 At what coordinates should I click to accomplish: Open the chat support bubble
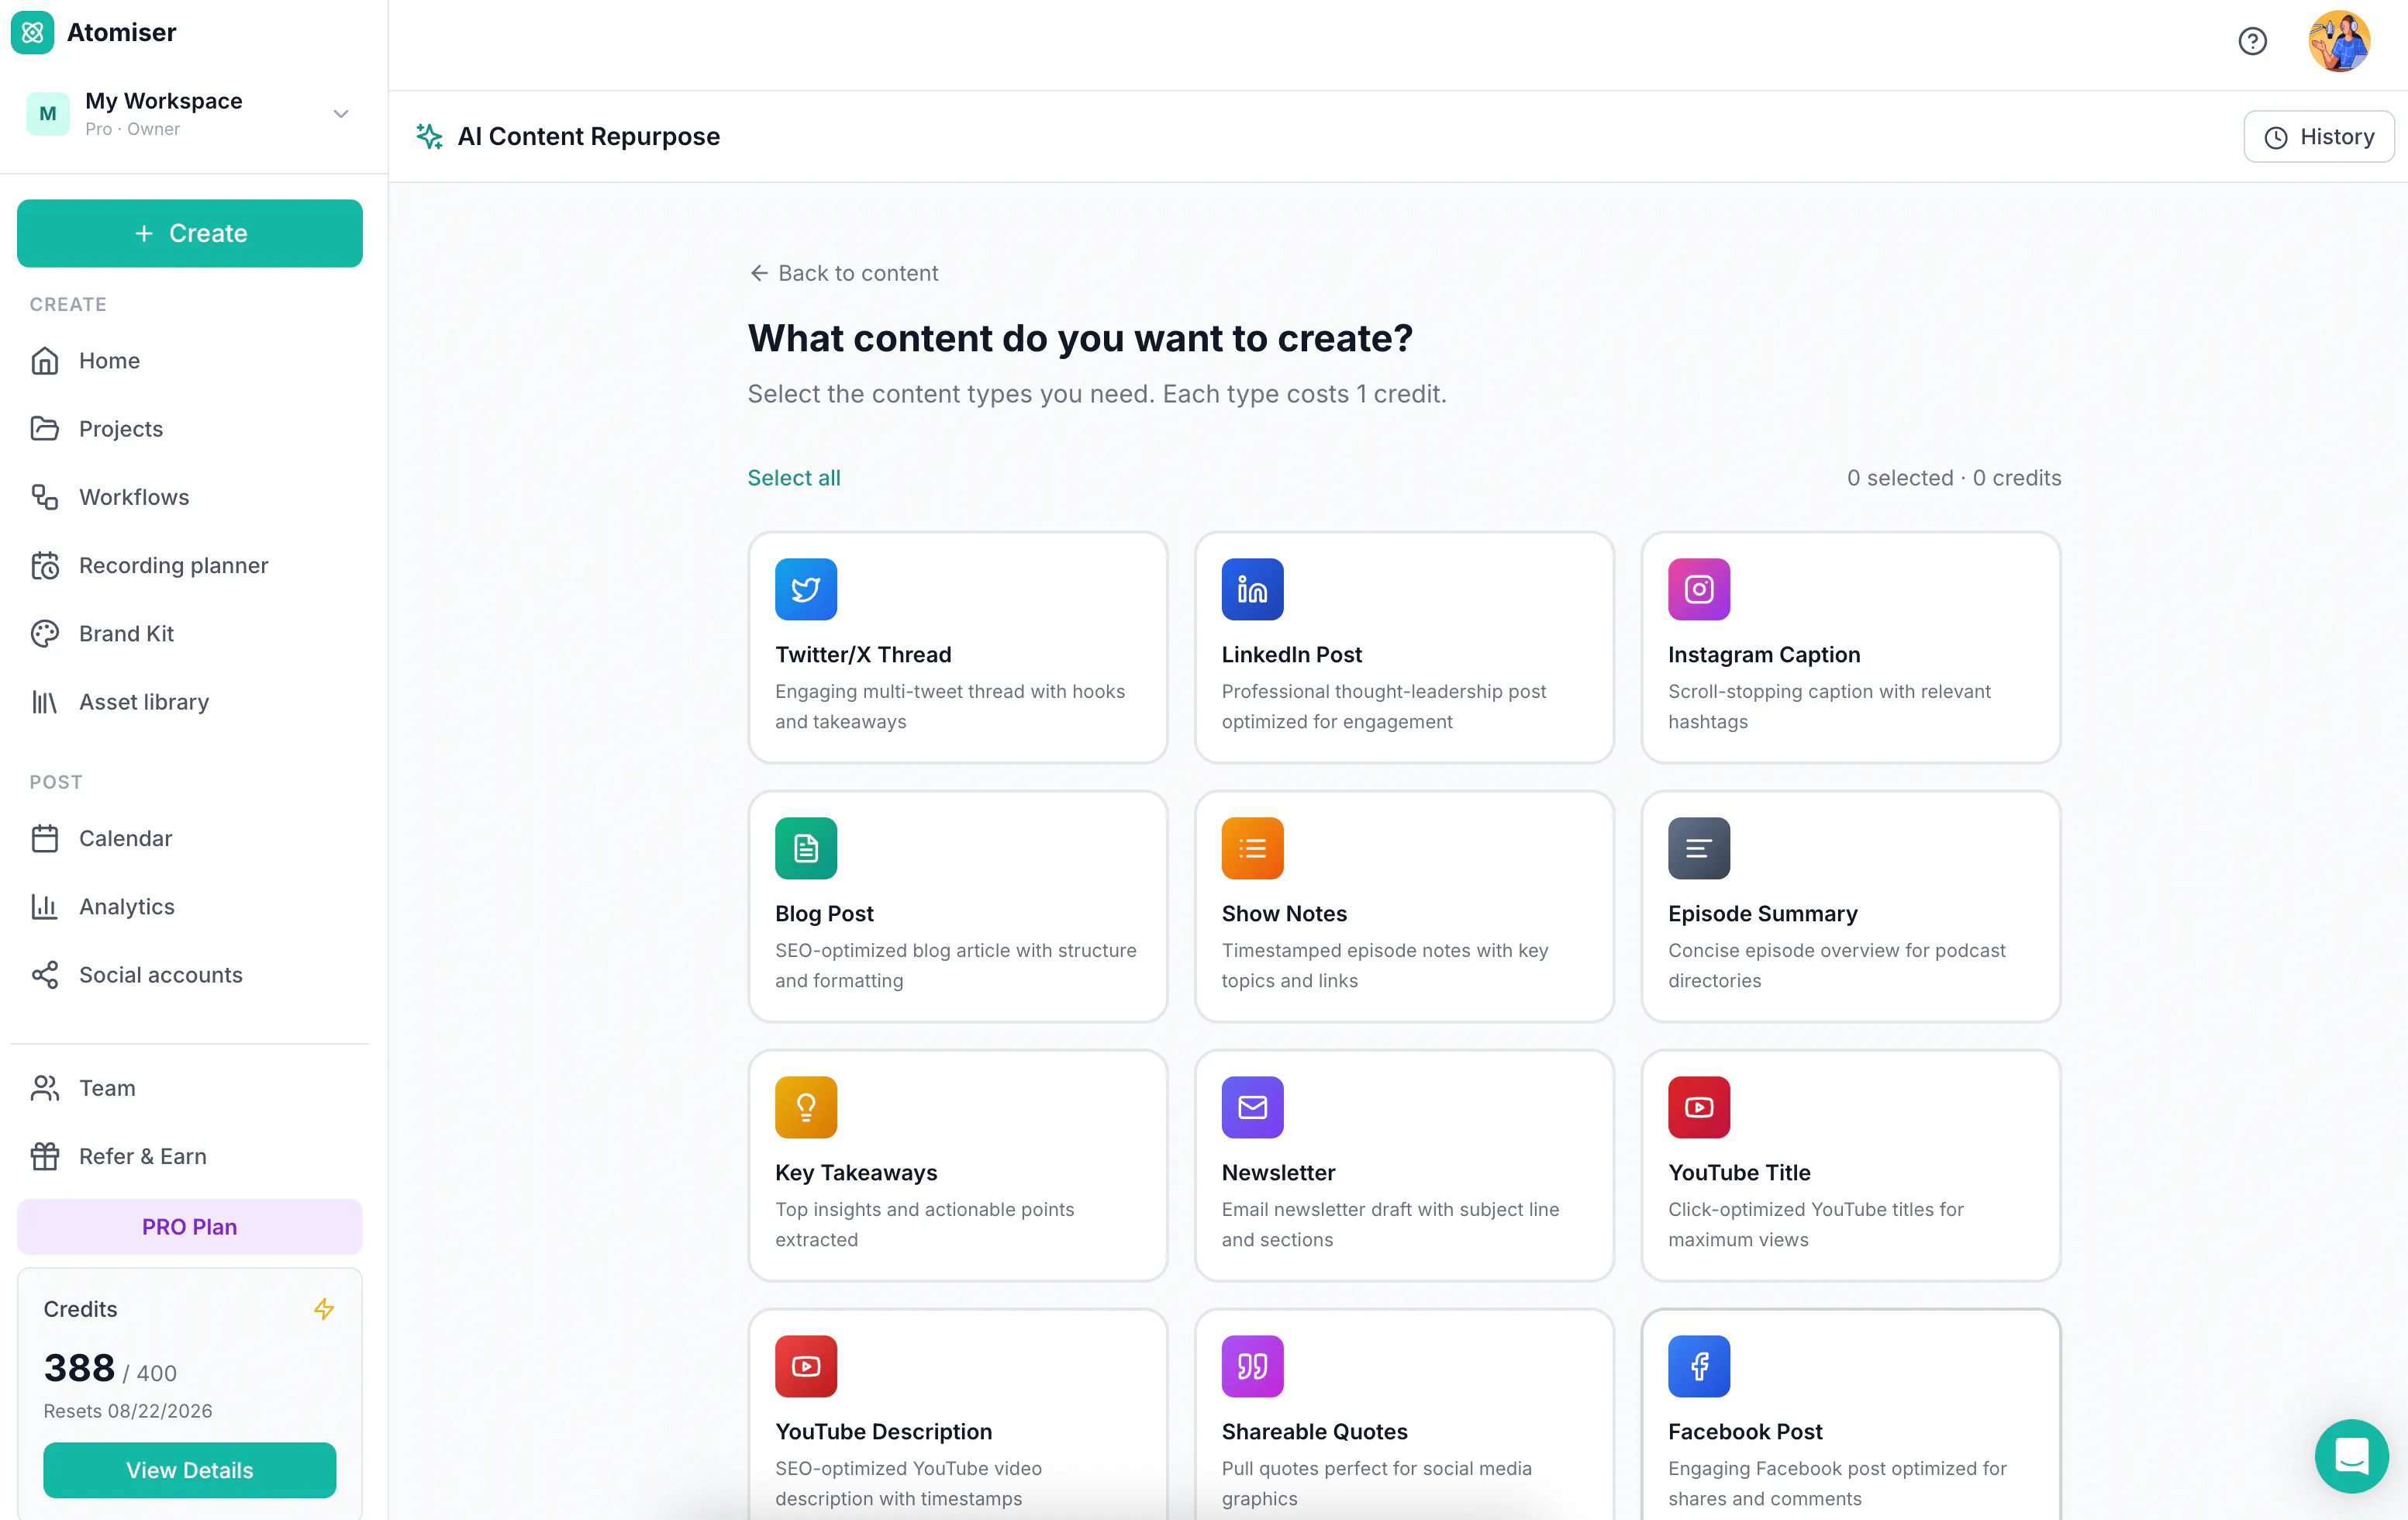coord(2351,1455)
